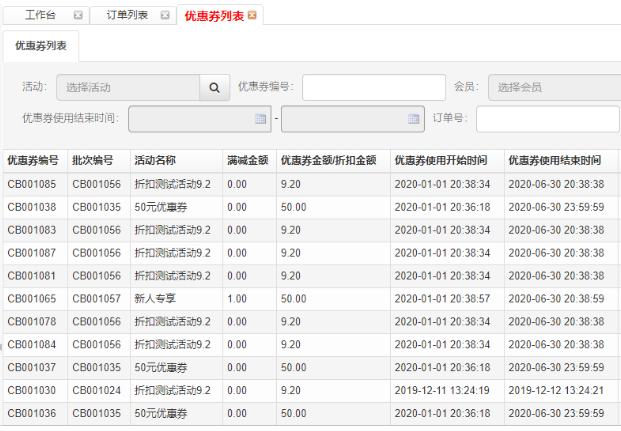Select coupon row CB001030

point(312,391)
